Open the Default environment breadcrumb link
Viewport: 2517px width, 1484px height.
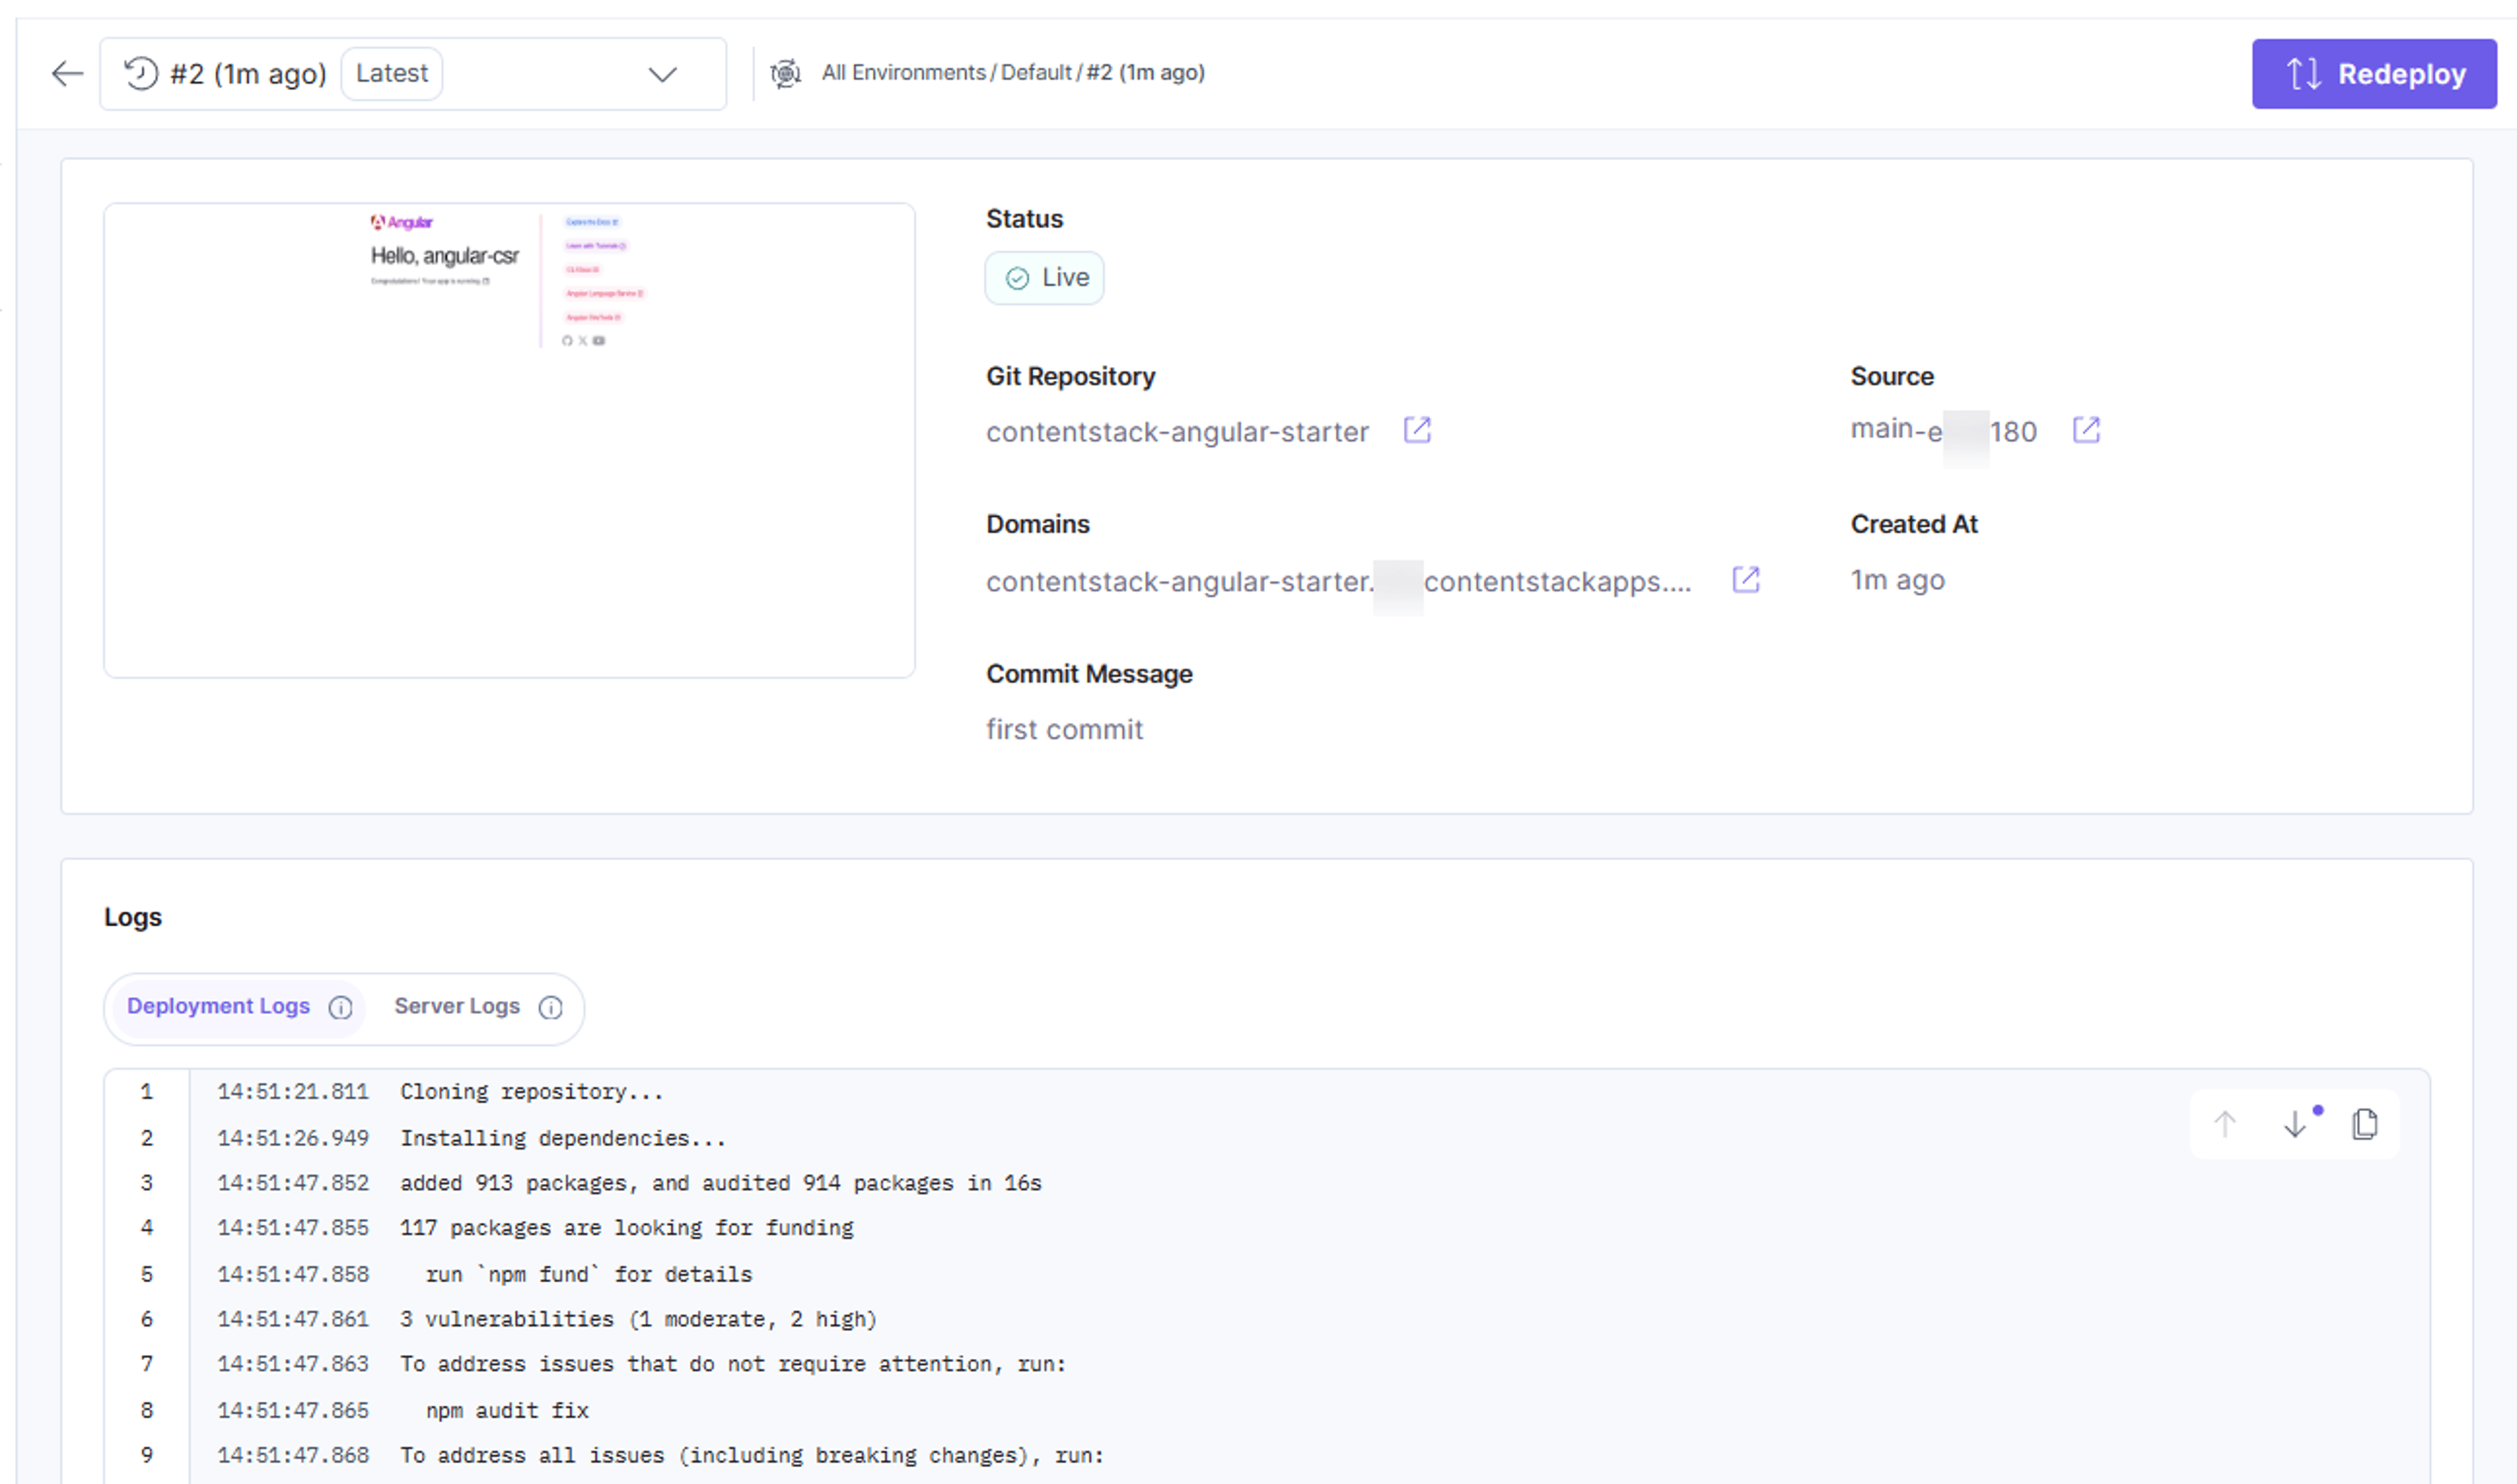(1036, 73)
